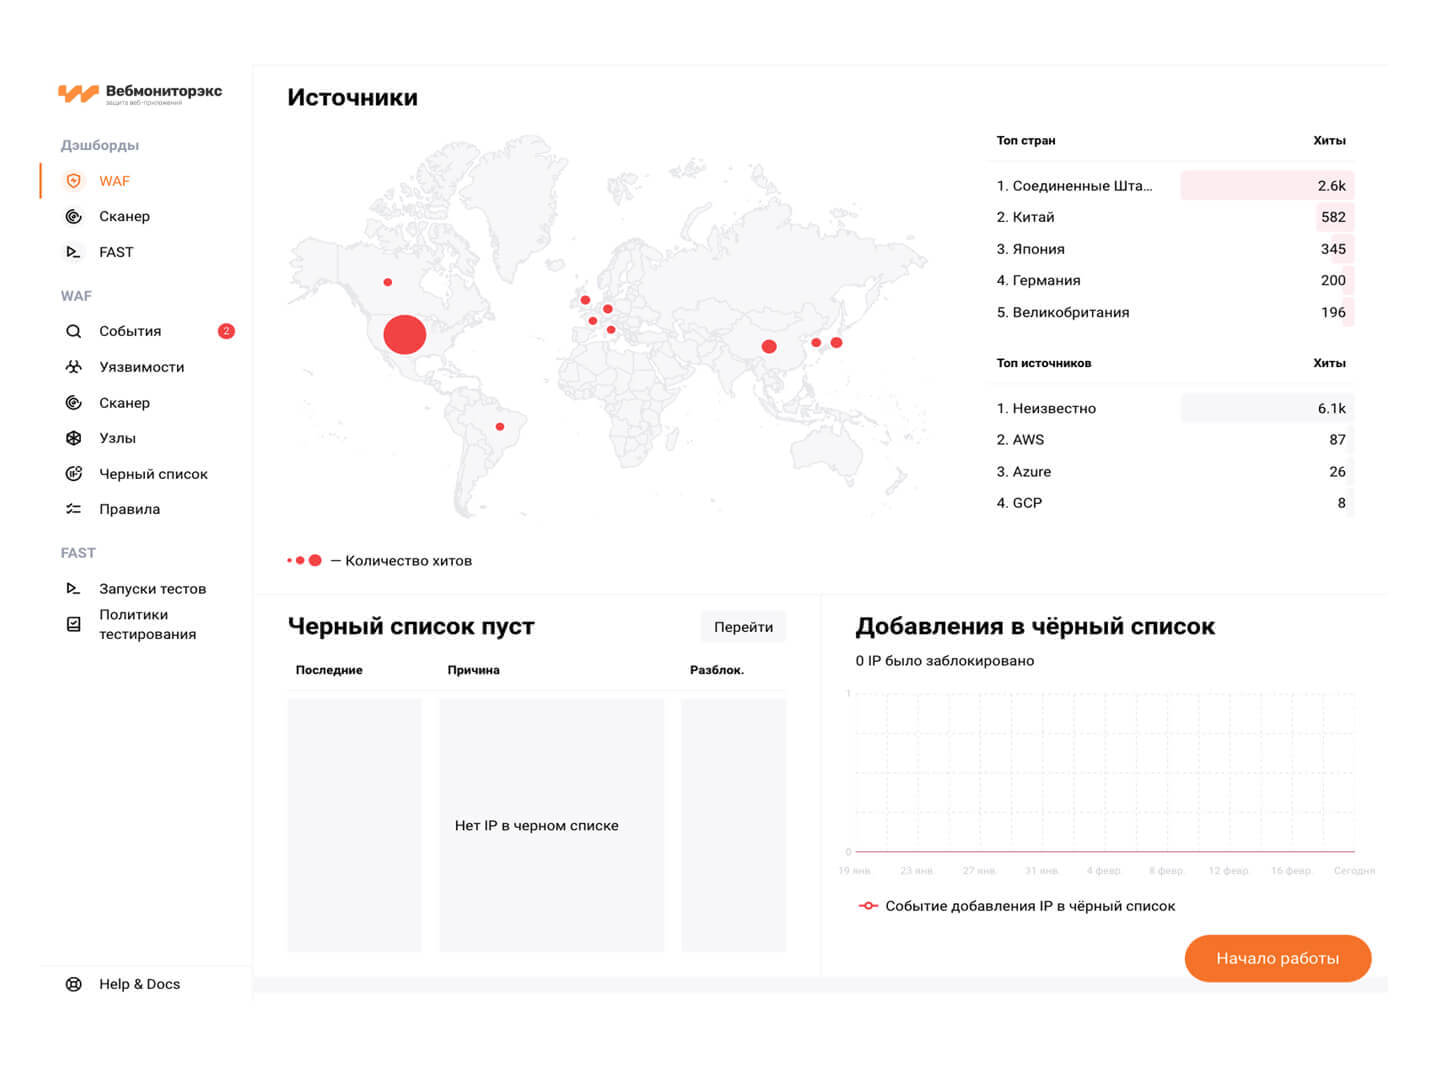Screen dimensions: 1447x1080
Task: Click the Черный список icon
Action: [73, 474]
